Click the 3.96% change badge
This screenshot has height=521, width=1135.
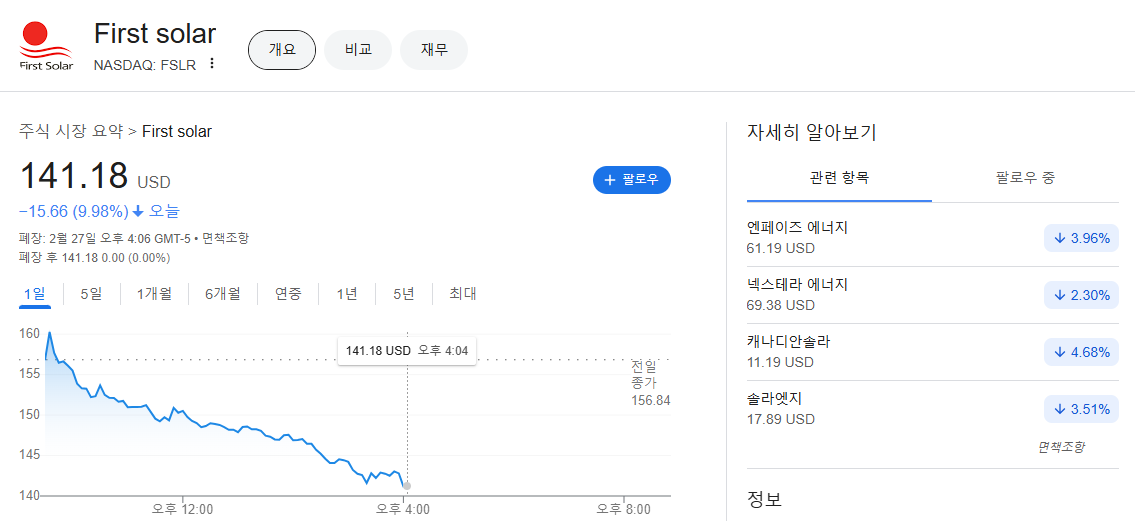(1081, 238)
